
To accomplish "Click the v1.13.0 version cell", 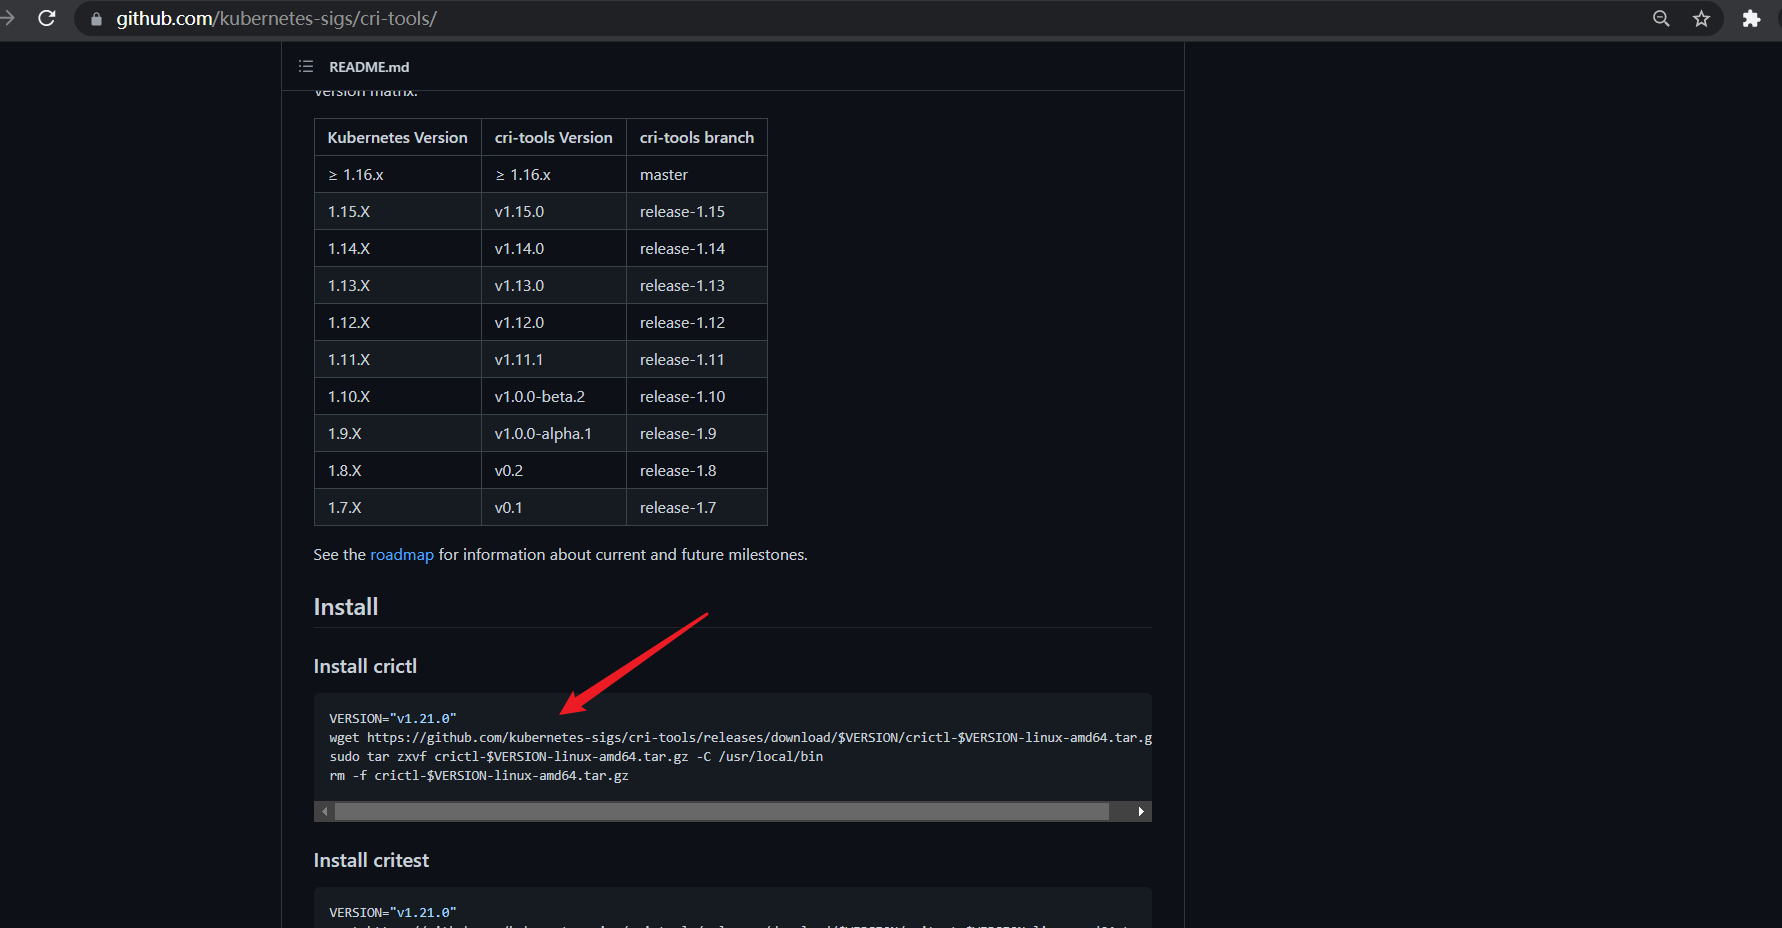I will pyautogui.click(x=554, y=285).
